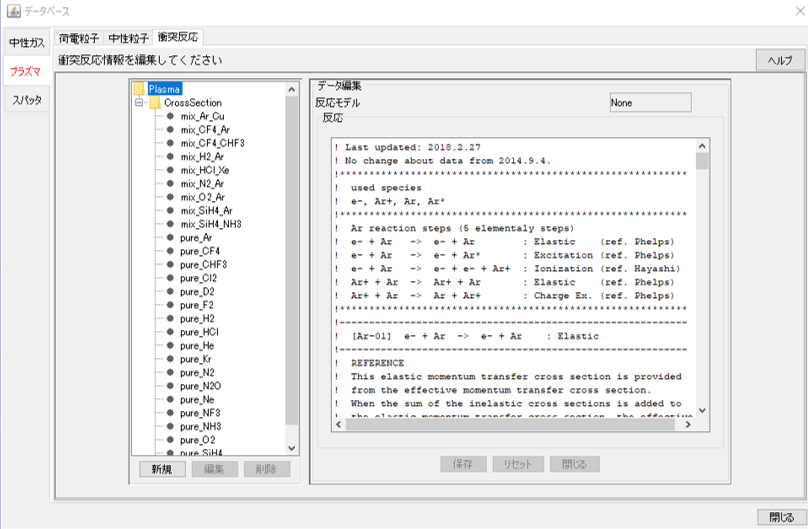This screenshot has width=808, height=529.
Task: Select pure_D2 in the tree
Action: tap(197, 292)
